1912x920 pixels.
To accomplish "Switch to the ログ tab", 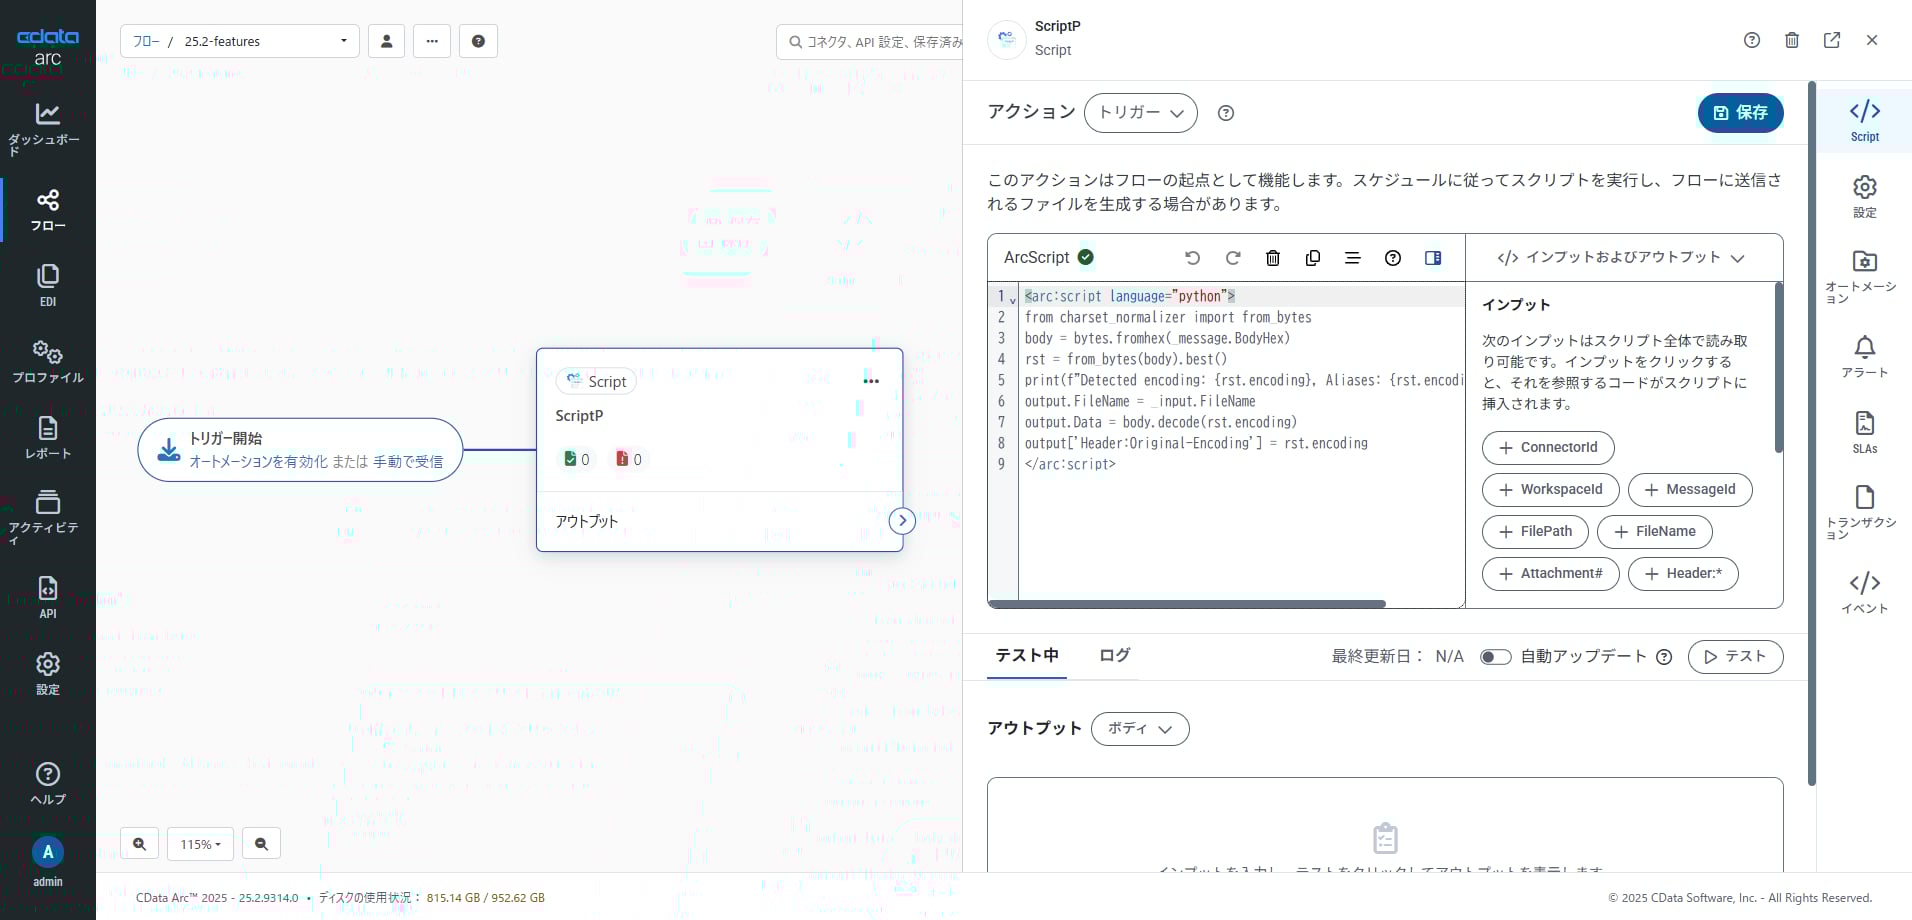I will coord(1113,655).
